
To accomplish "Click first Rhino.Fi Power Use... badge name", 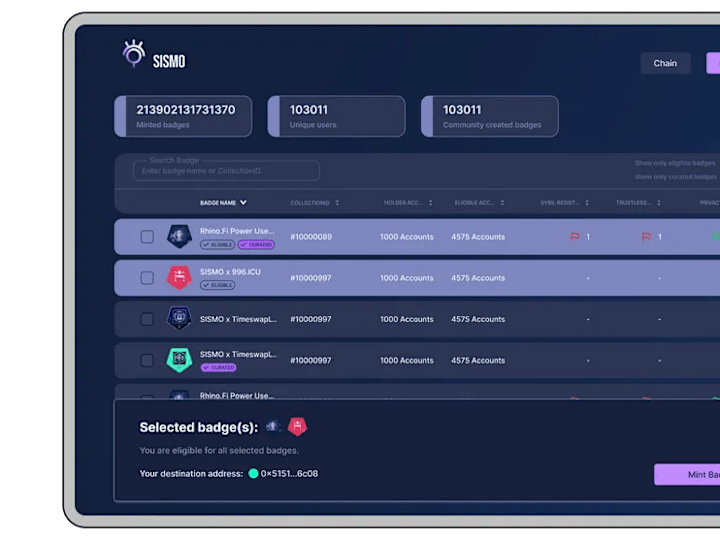I will [x=237, y=231].
